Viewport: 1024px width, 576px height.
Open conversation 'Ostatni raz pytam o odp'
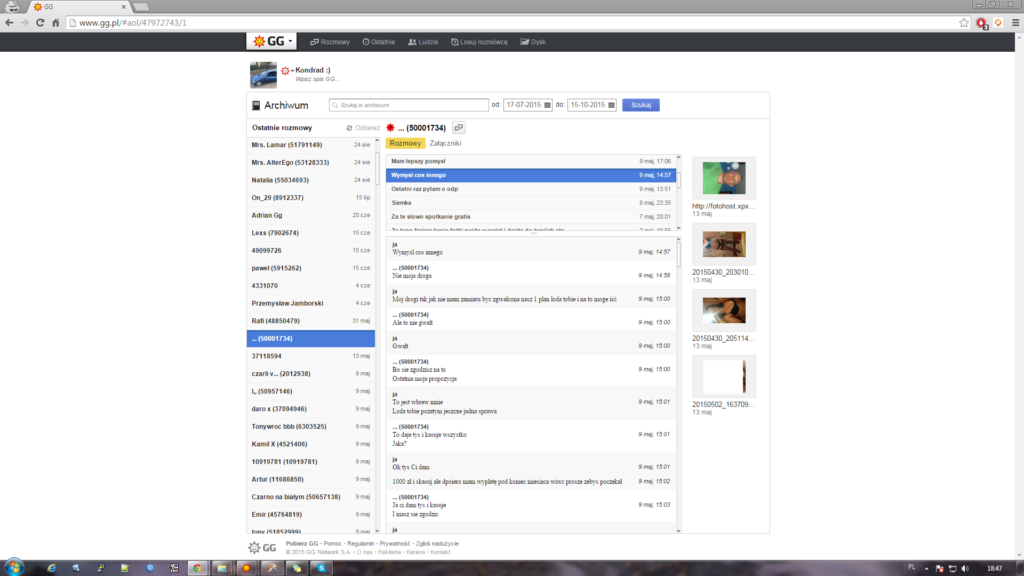tap(530, 189)
